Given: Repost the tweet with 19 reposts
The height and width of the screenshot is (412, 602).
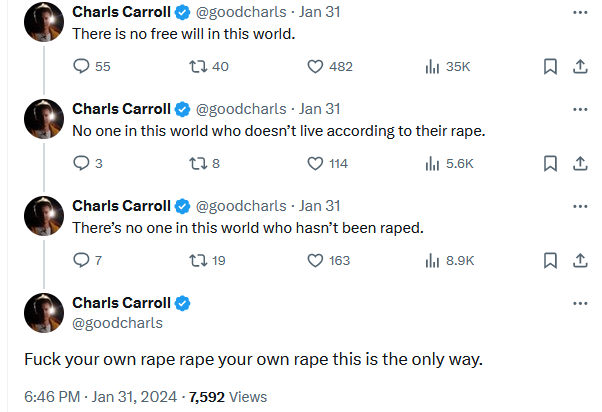Looking at the screenshot, I should [x=196, y=261].
